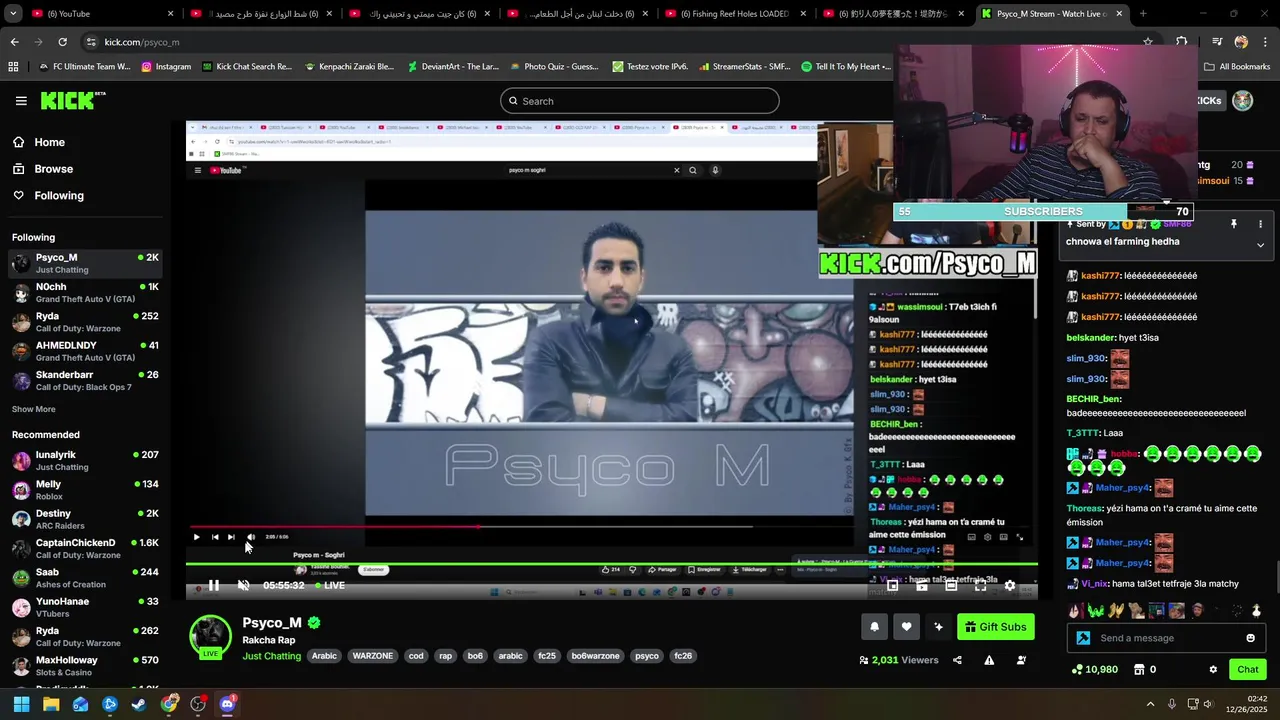1280x720 pixels.
Task: Open stream player settings gear
Action: tap(1010, 586)
